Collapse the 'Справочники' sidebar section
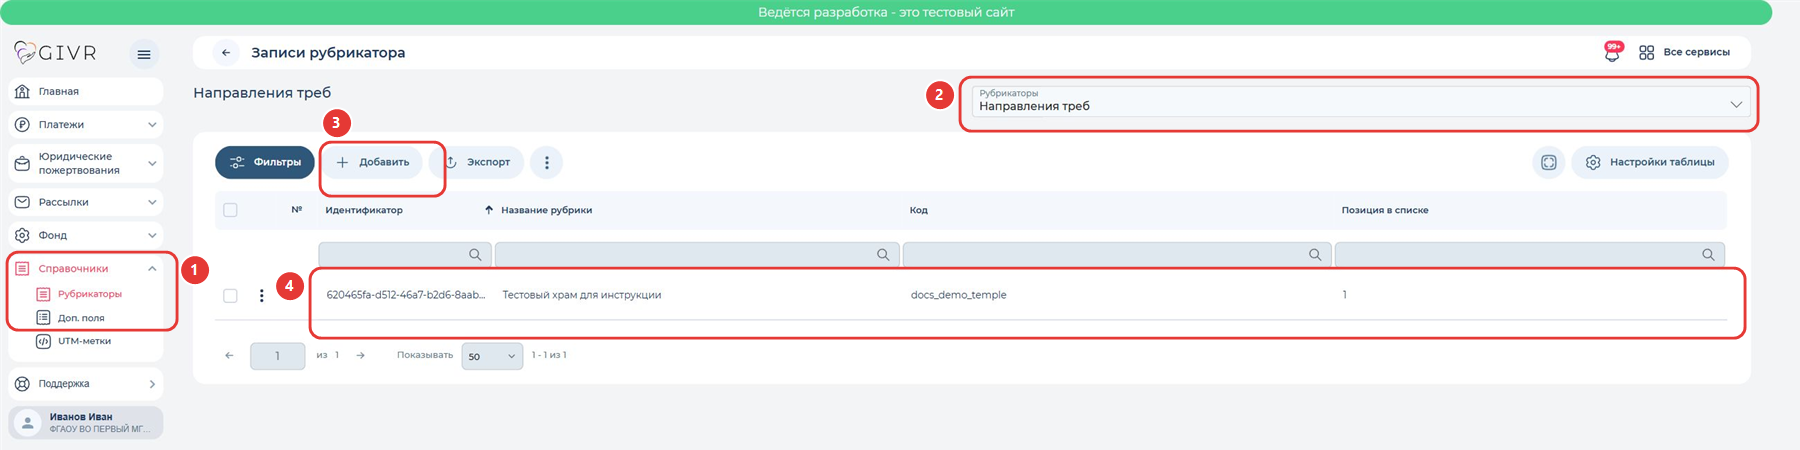 (85, 268)
